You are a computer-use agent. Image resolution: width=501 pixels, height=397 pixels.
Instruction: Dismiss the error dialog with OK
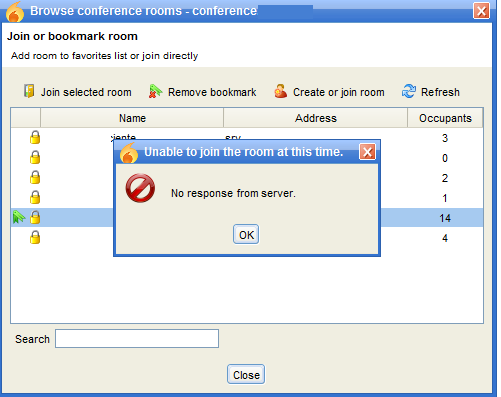pyautogui.click(x=246, y=234)
